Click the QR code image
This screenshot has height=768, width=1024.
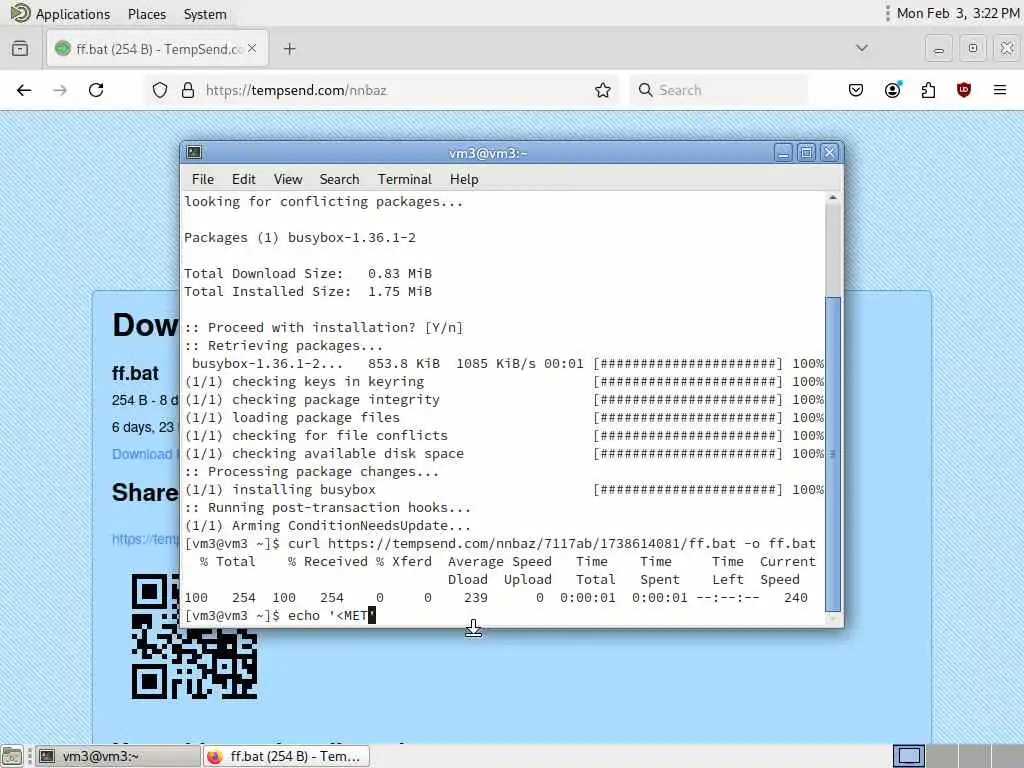[194, 636]
